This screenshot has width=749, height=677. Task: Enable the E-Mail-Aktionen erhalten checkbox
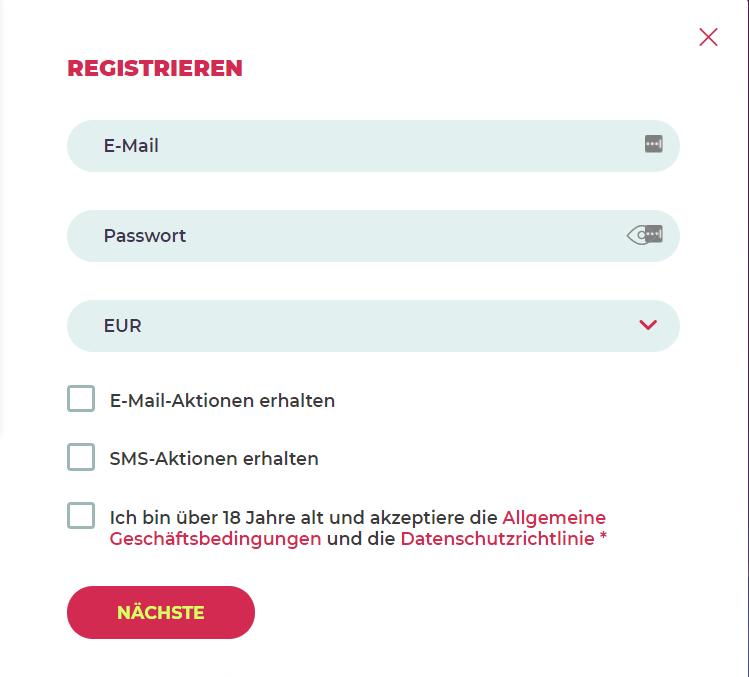pos(81,399)
